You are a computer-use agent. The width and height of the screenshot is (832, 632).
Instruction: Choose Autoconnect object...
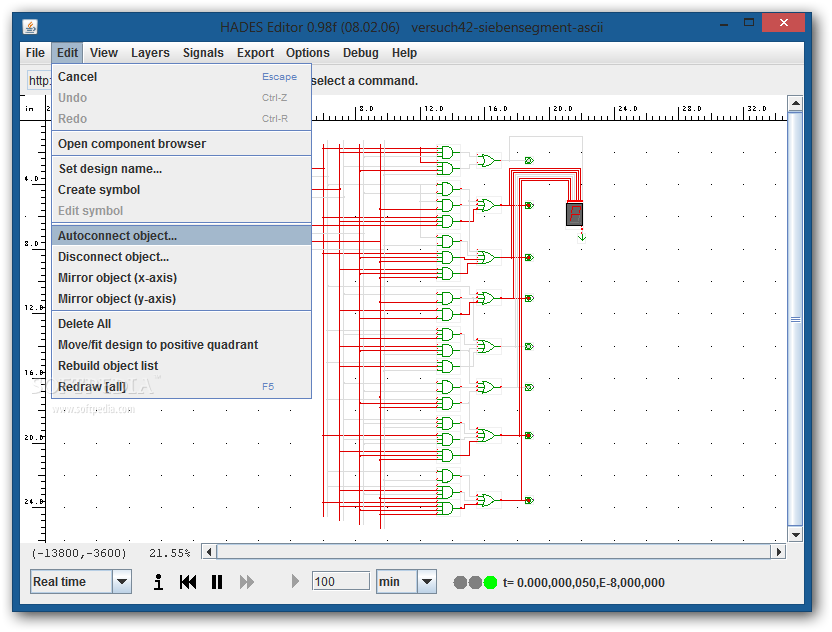[x=181, y=236]
